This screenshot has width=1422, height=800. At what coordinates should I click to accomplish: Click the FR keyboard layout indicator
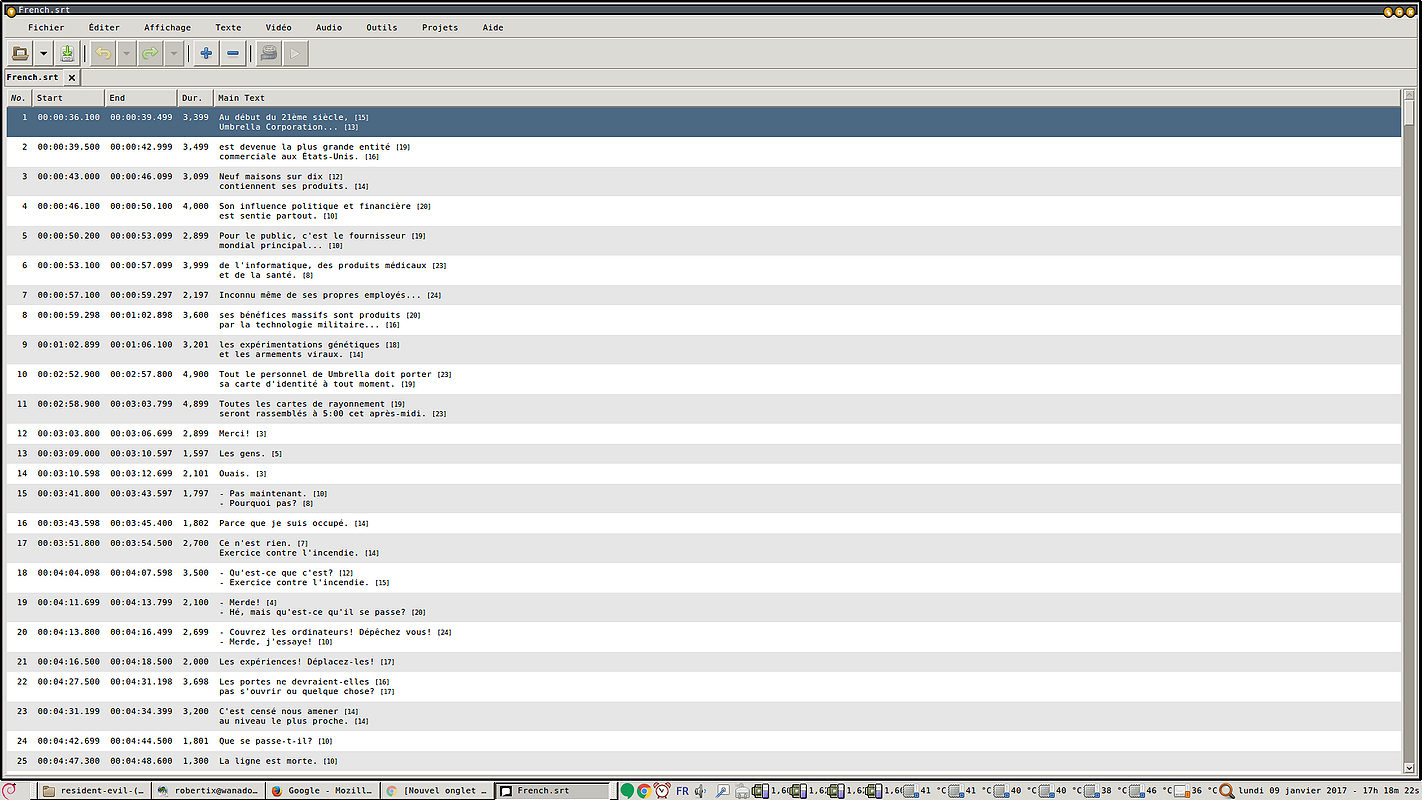click(683, 791)
